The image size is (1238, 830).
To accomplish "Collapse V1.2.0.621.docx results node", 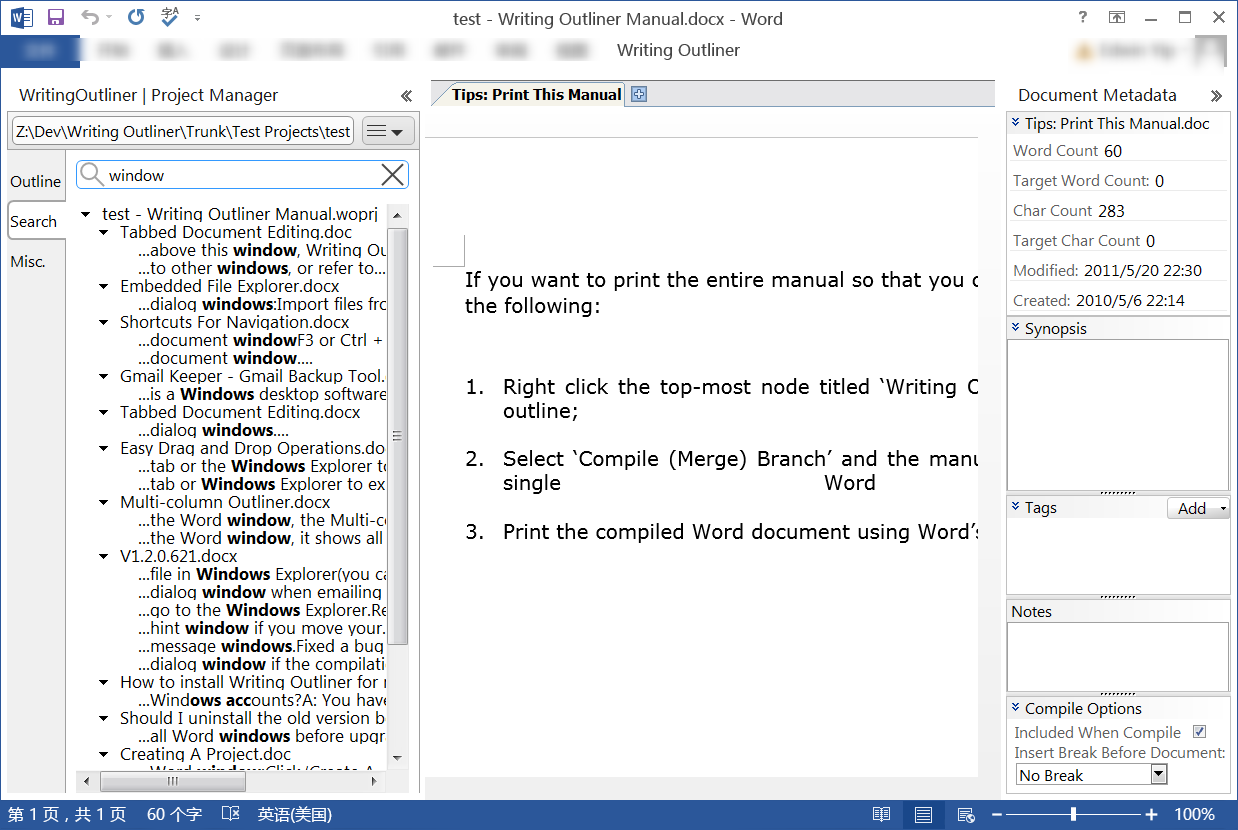I will click(104, 556).
